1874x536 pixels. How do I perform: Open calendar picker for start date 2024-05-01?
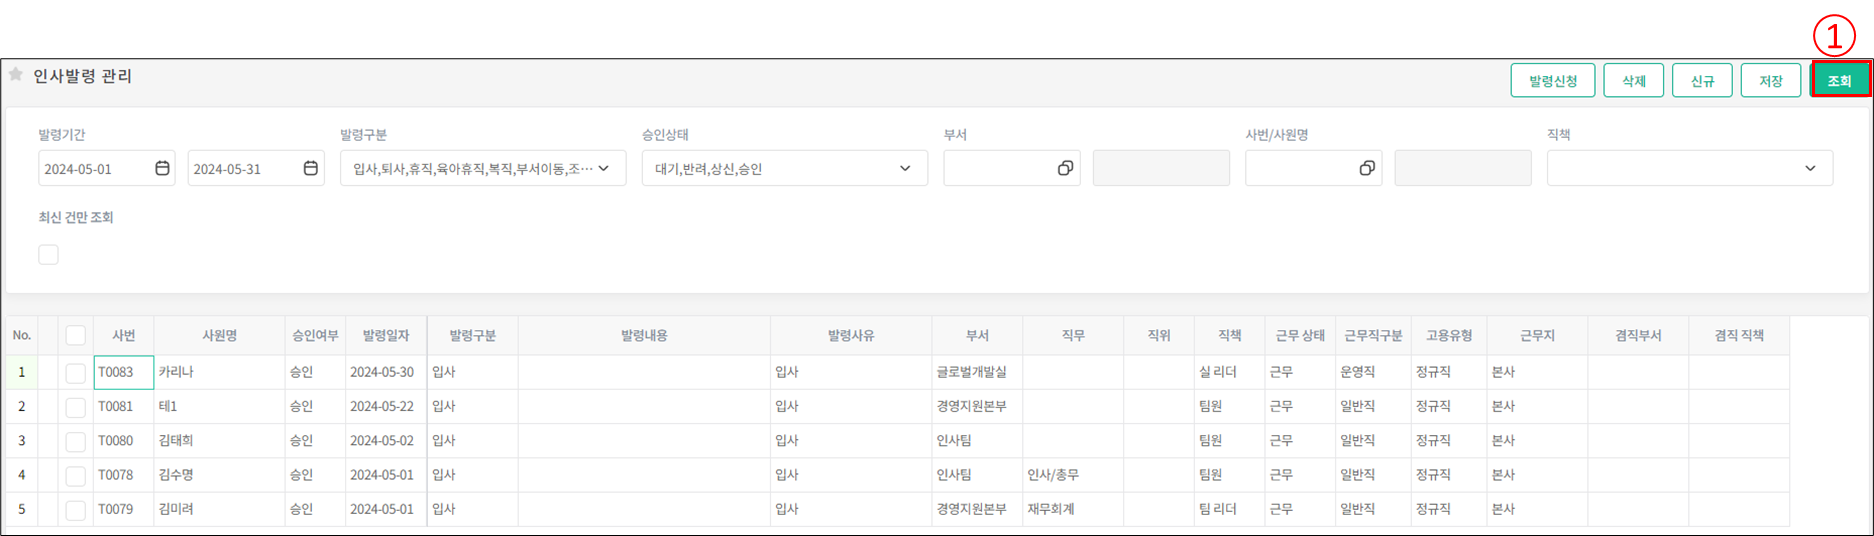162,168
